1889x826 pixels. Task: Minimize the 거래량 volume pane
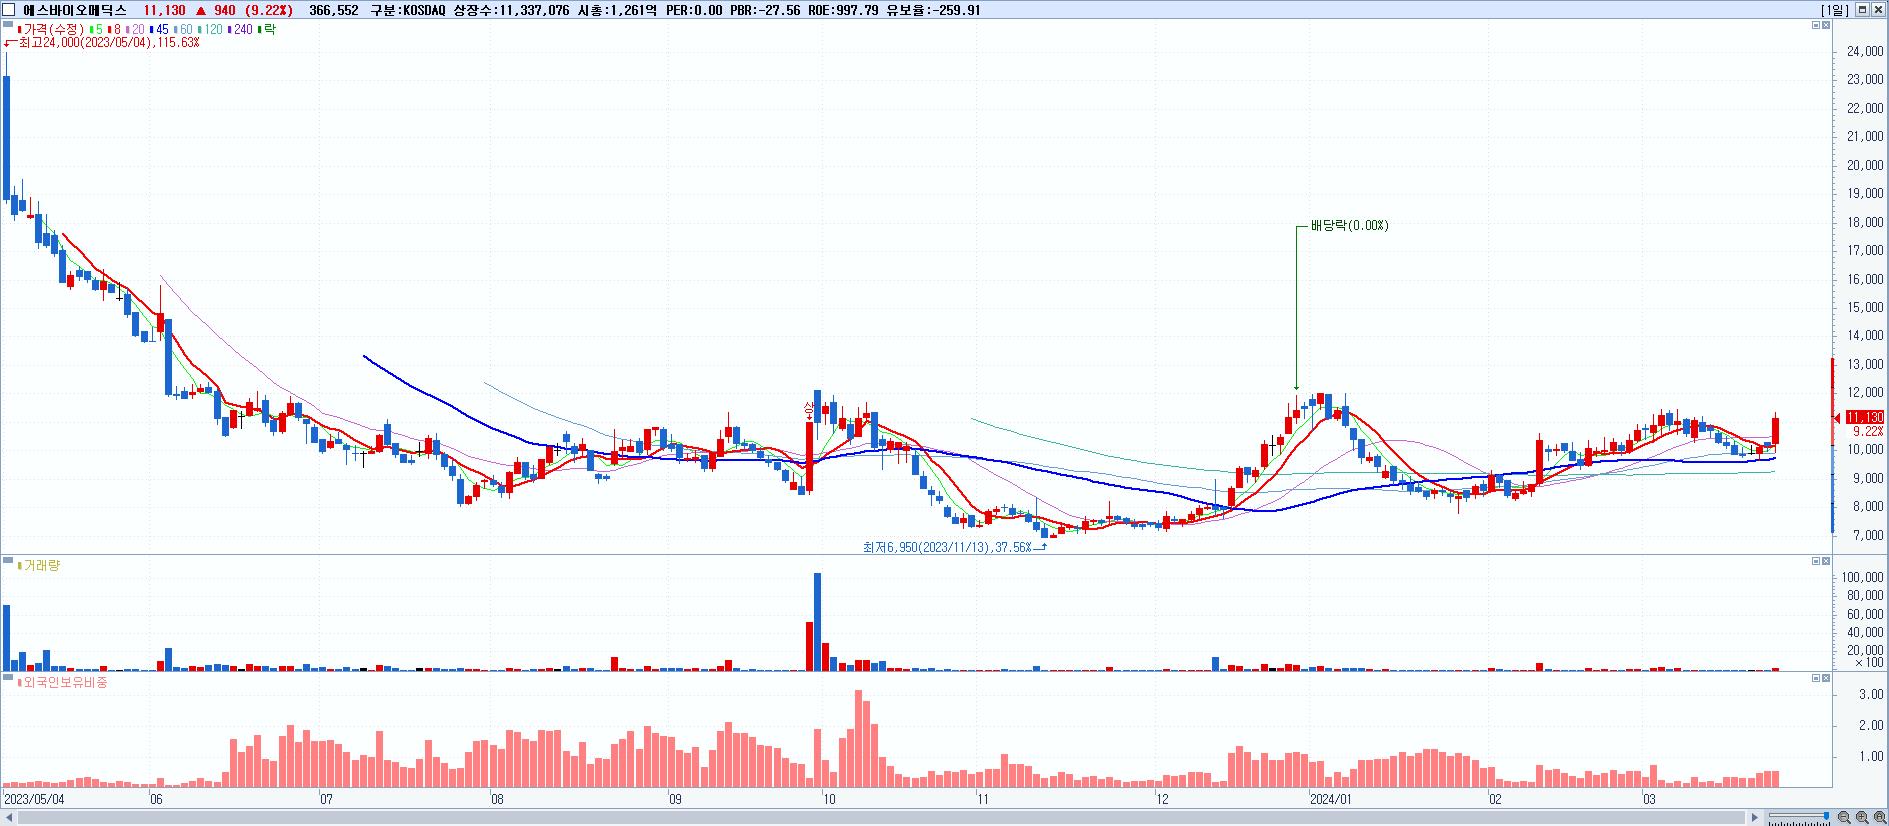coord(1816,561)
